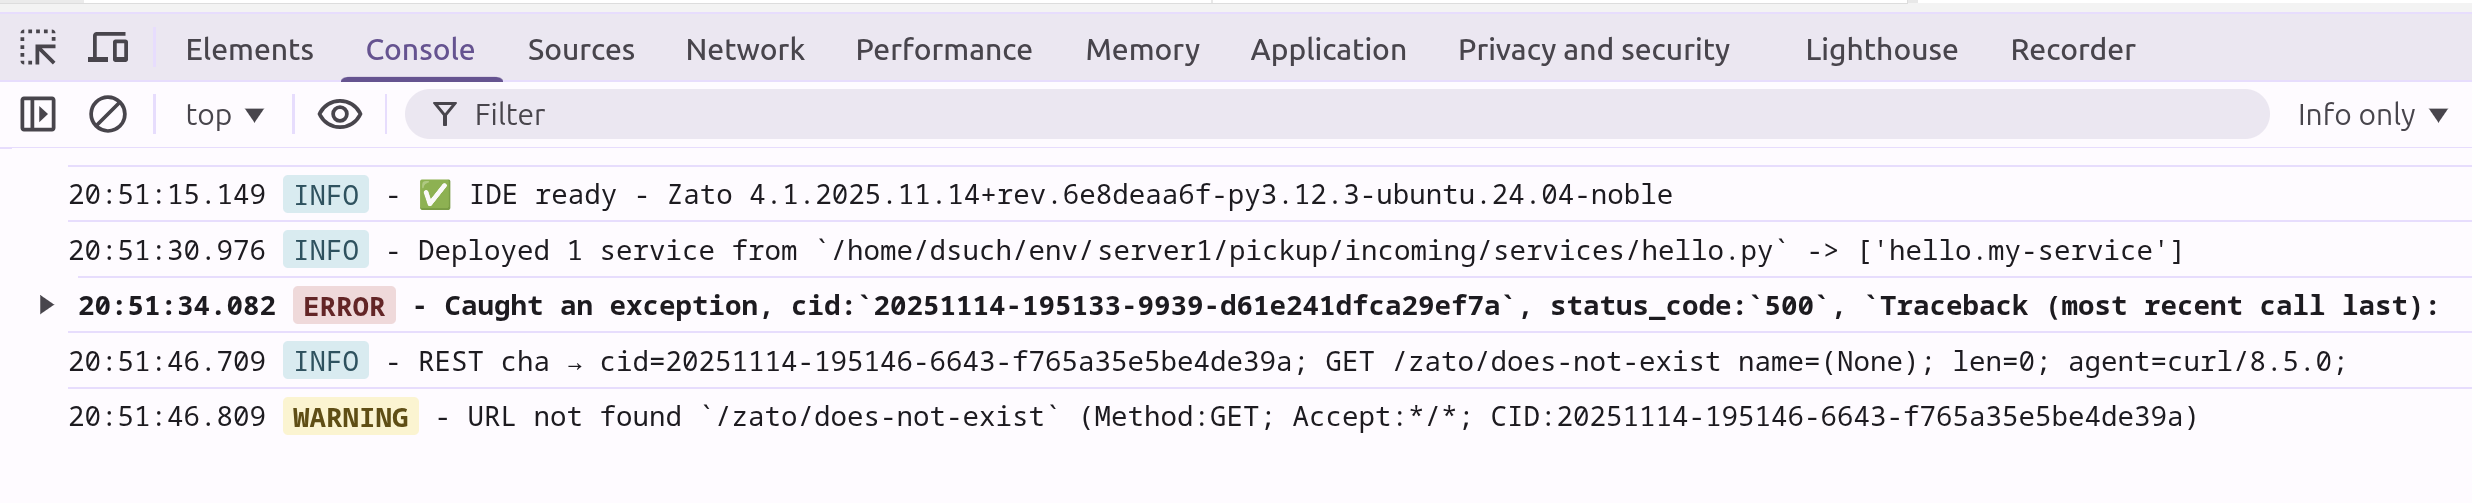
Task: Switch to the Elements tab
Action: (x=249, y=50)
